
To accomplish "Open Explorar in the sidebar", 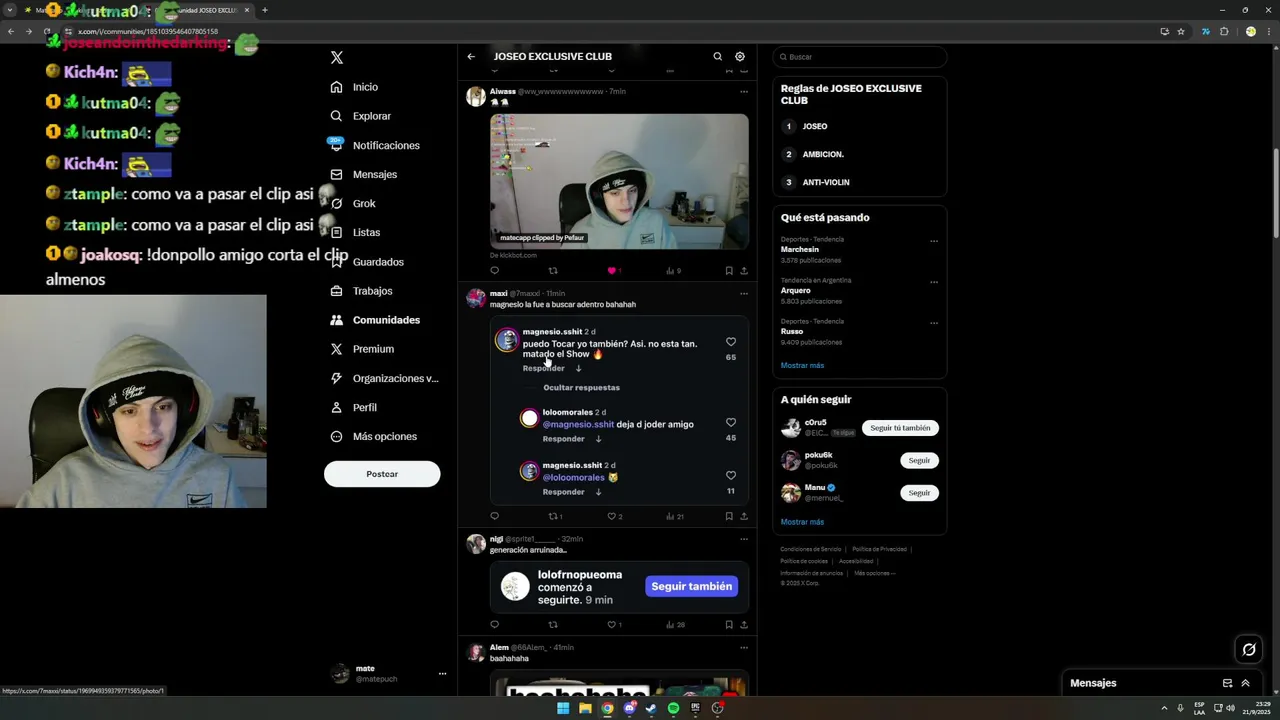I will pos(360,116).
